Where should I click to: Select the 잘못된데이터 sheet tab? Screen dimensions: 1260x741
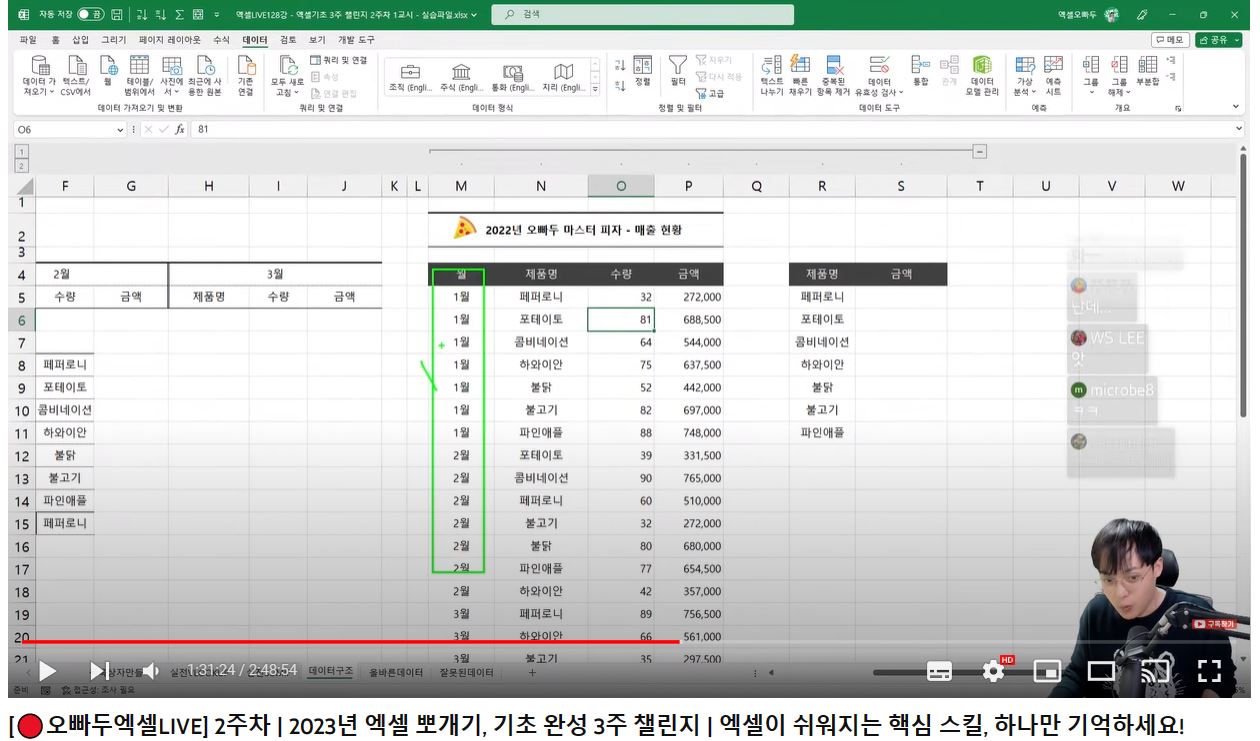(x=466, y=673)
